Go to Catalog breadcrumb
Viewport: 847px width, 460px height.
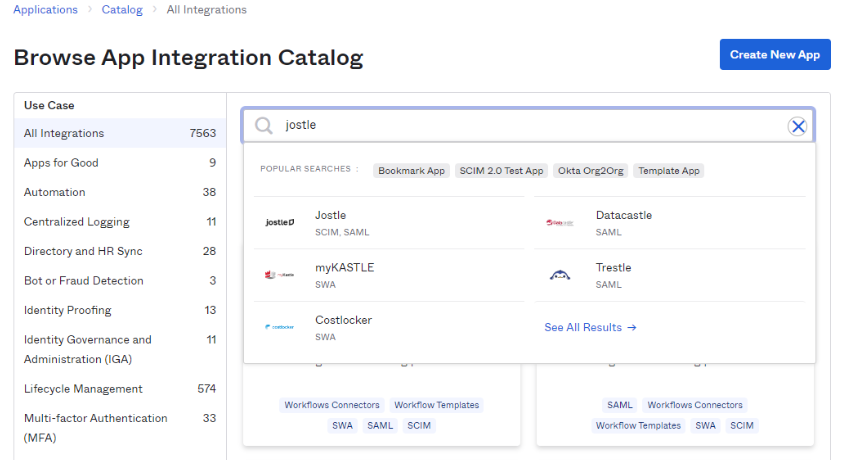[122, 10]
